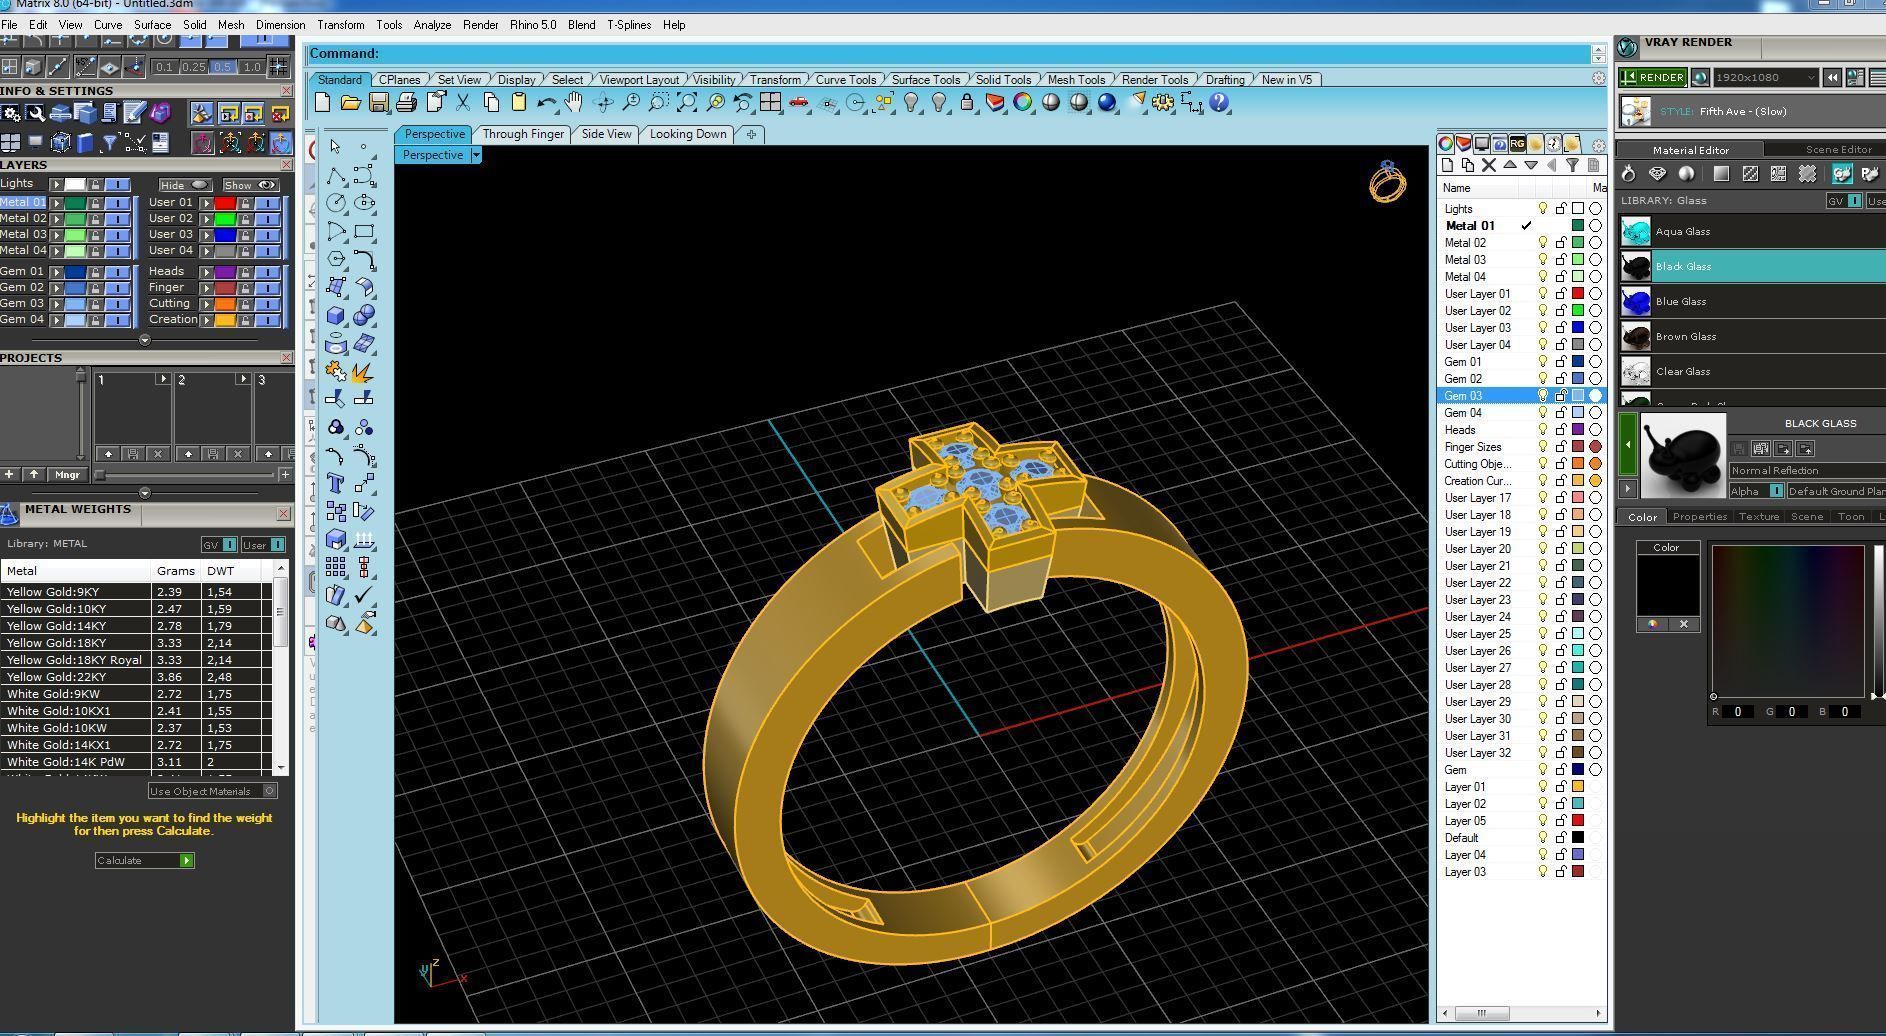Toggle lock for User 01 layer
Viewport: 1886px width, 1036px height.
pyautogui.click(x=245, y=202)
